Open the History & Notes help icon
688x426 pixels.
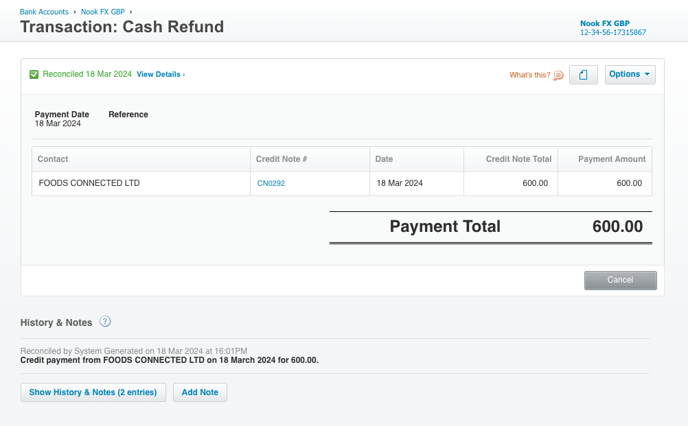click(x=105, y=322)
